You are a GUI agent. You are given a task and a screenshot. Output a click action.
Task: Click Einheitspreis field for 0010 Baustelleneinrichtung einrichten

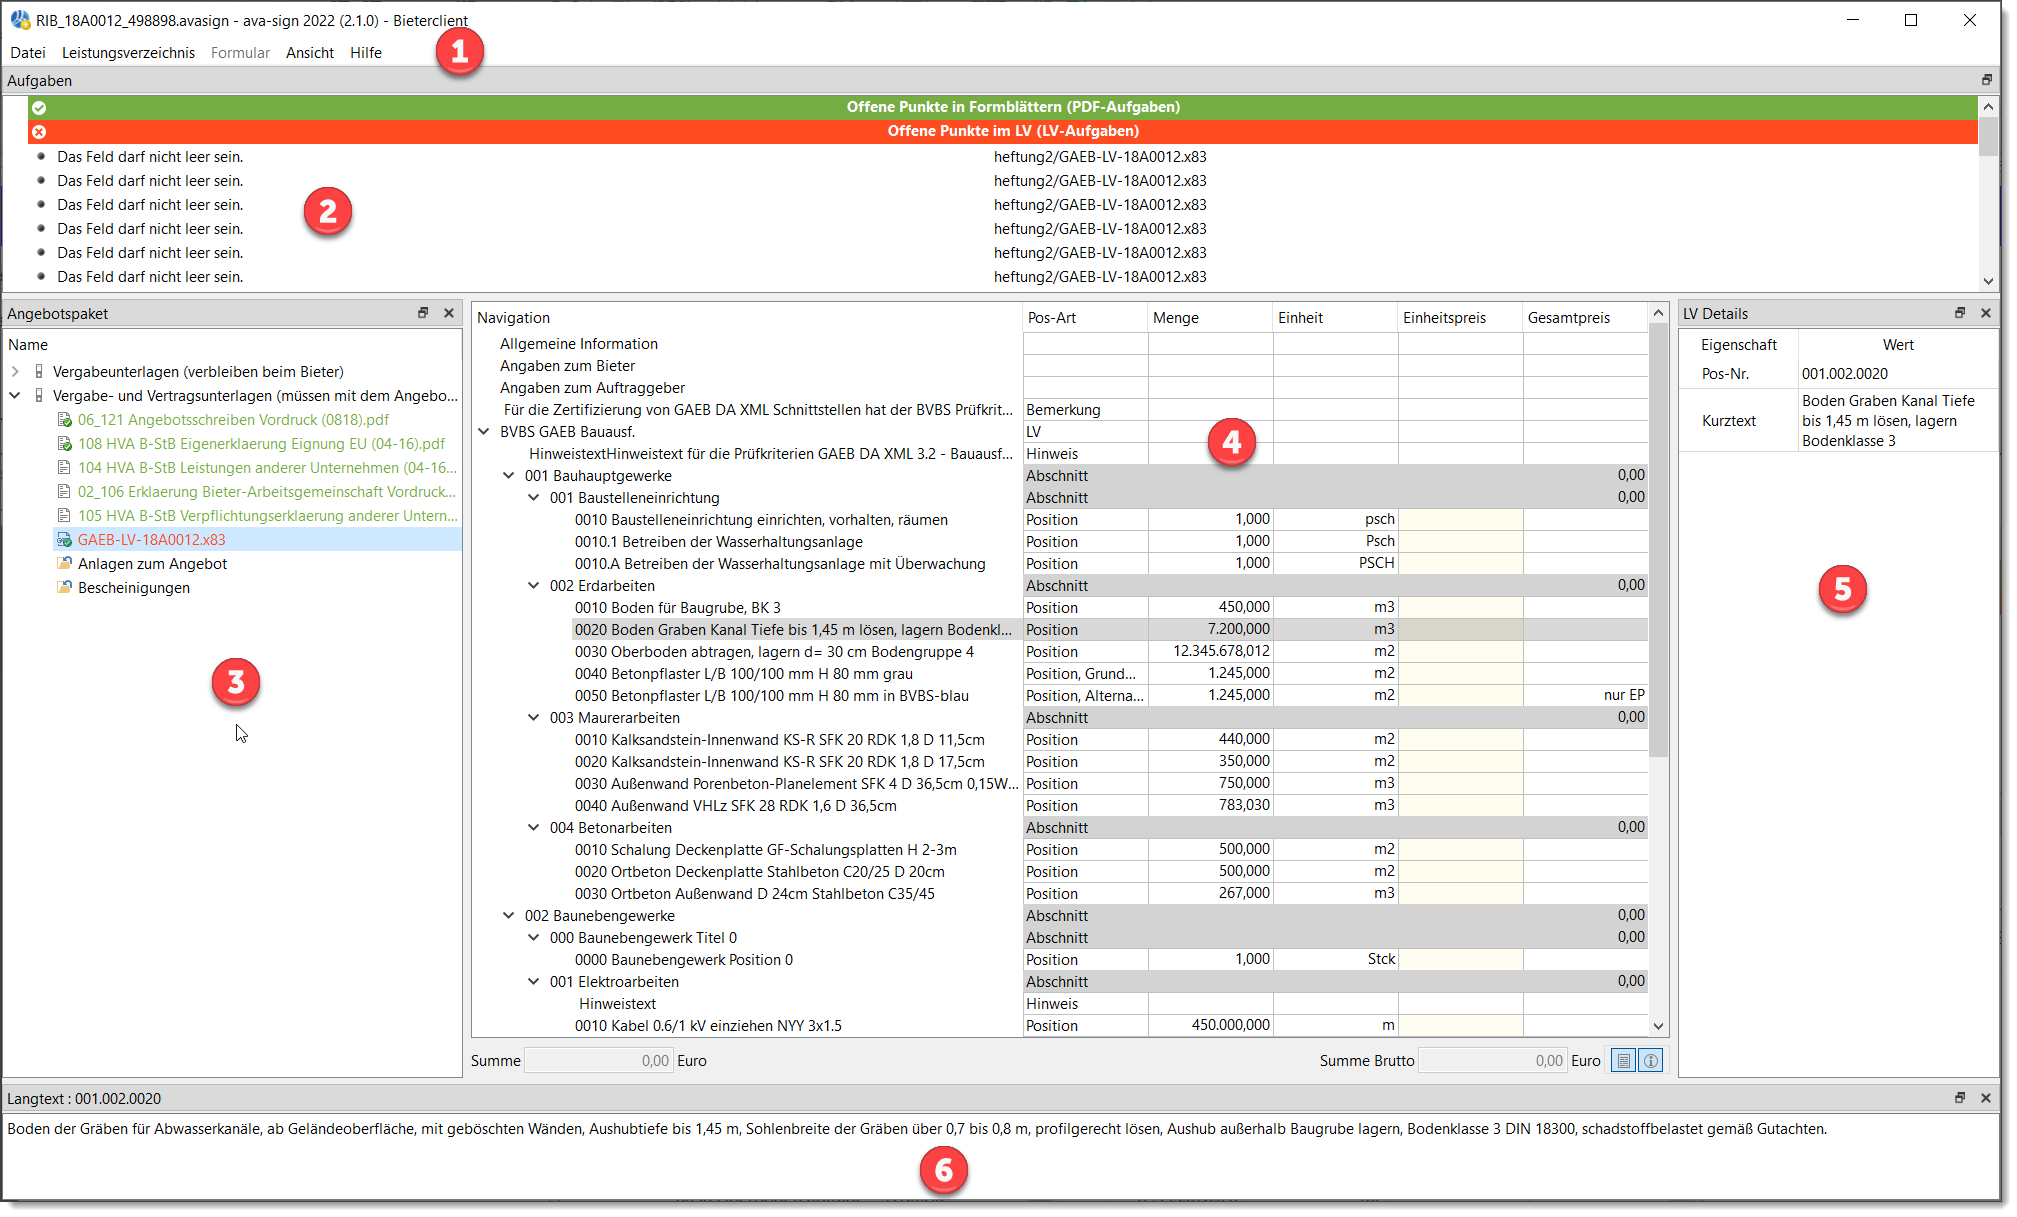click(1460, 520)
